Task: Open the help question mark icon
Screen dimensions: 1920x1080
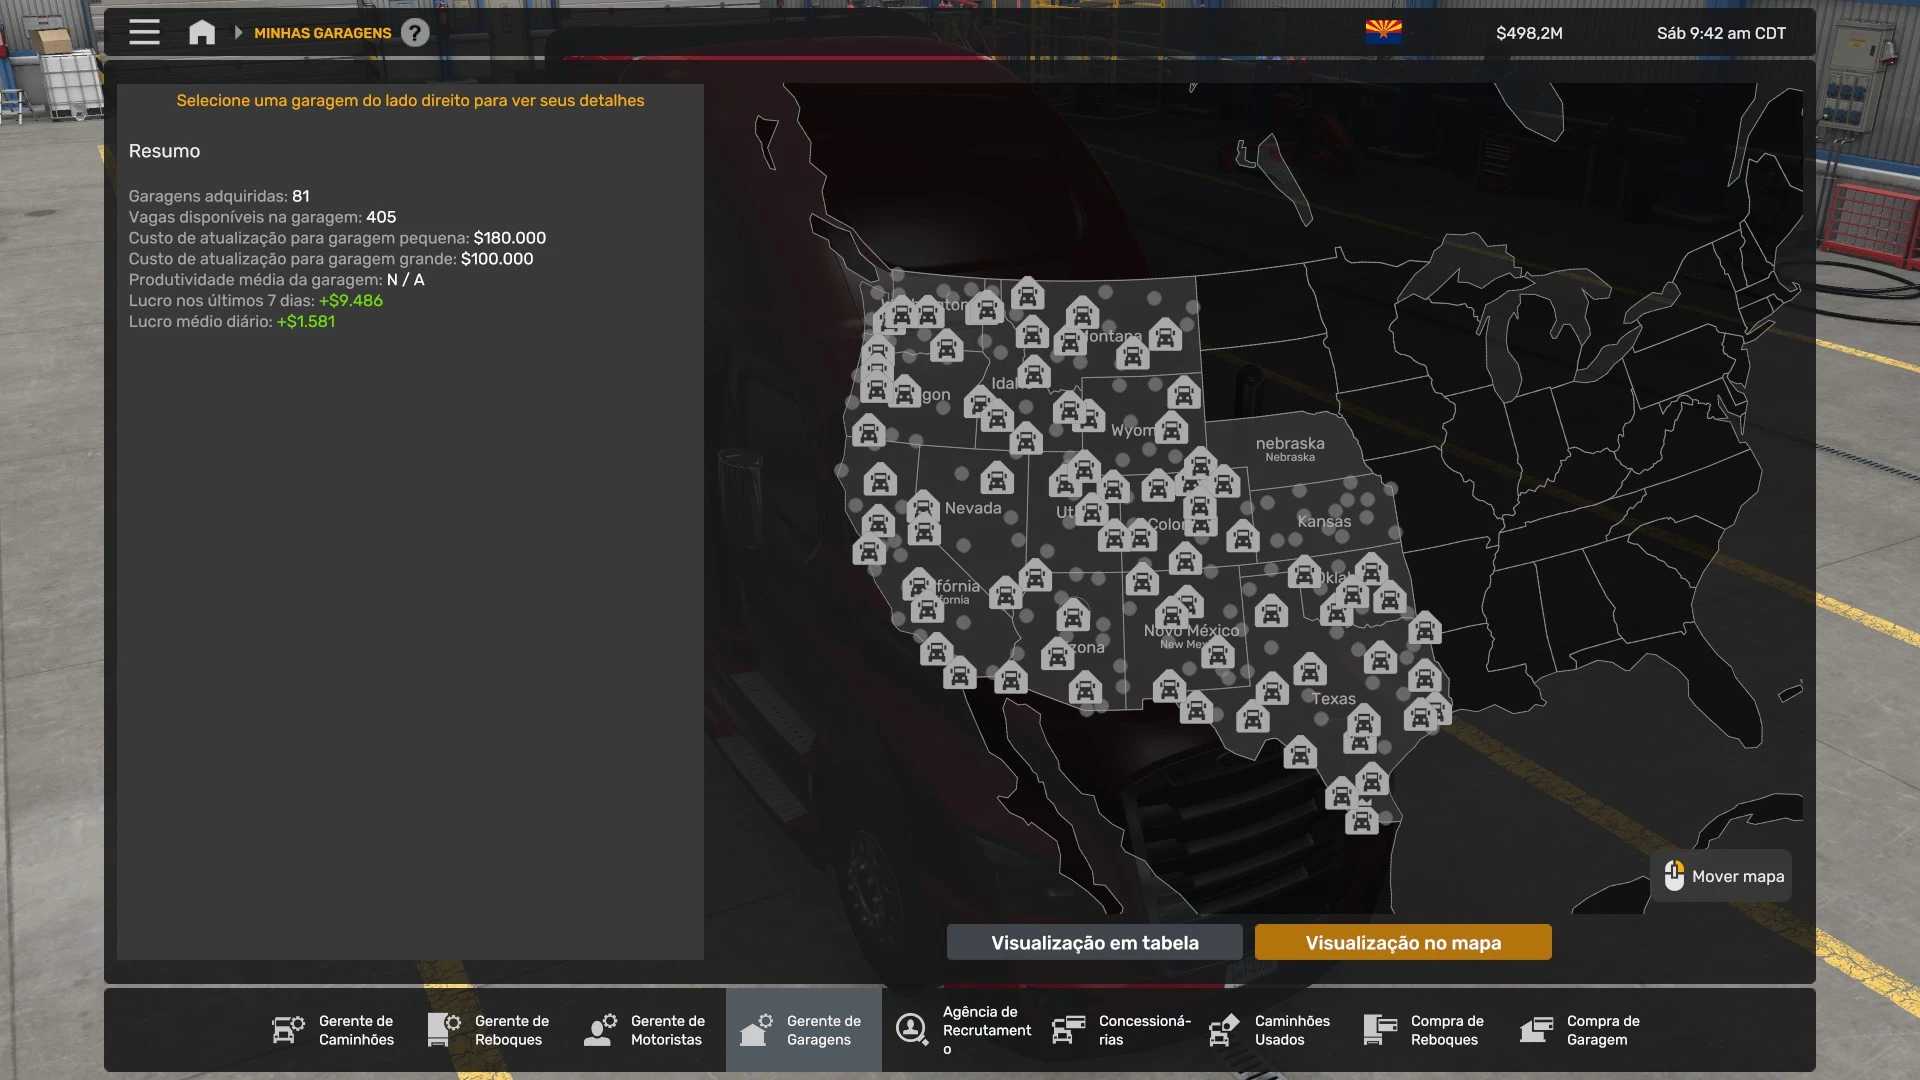Action: coord(415,33)
